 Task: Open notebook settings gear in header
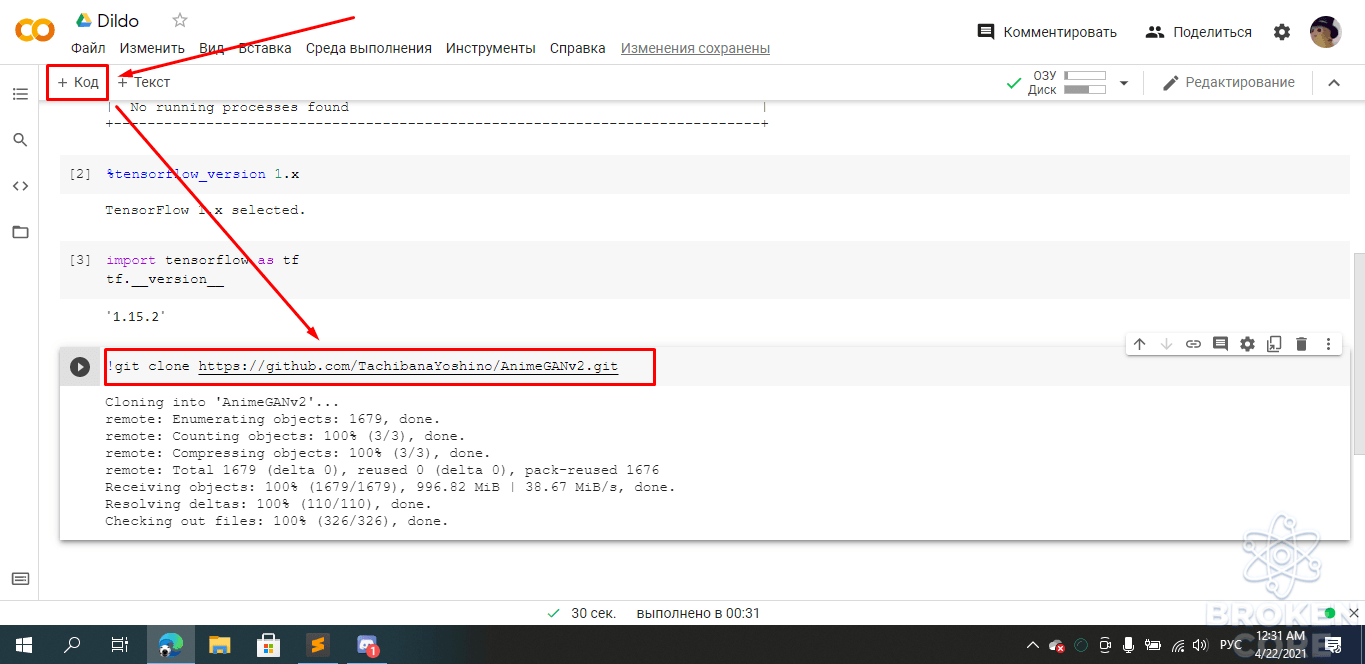click(x=1282, y=32)
